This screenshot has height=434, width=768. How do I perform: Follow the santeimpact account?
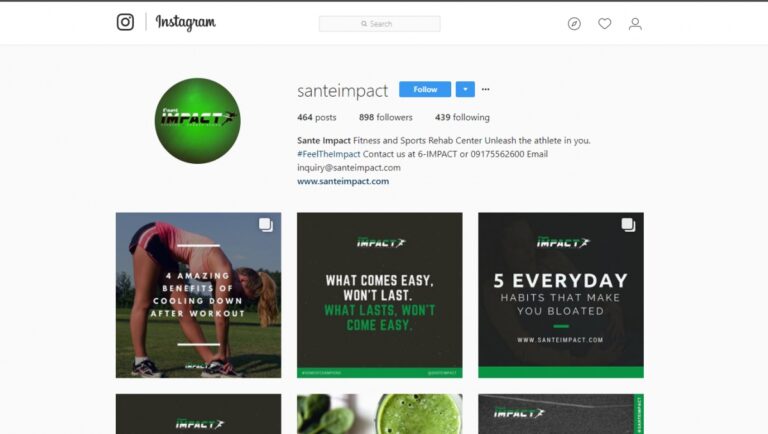[425, 89]
